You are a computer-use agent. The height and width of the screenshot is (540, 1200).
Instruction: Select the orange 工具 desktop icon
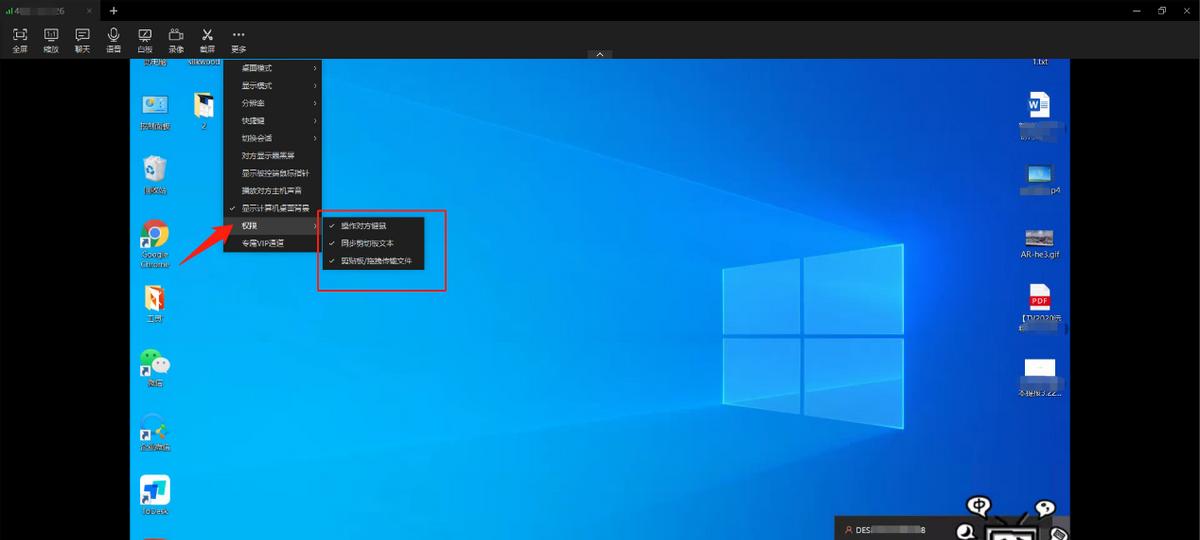pyautogui.click(x=155, y=304)
